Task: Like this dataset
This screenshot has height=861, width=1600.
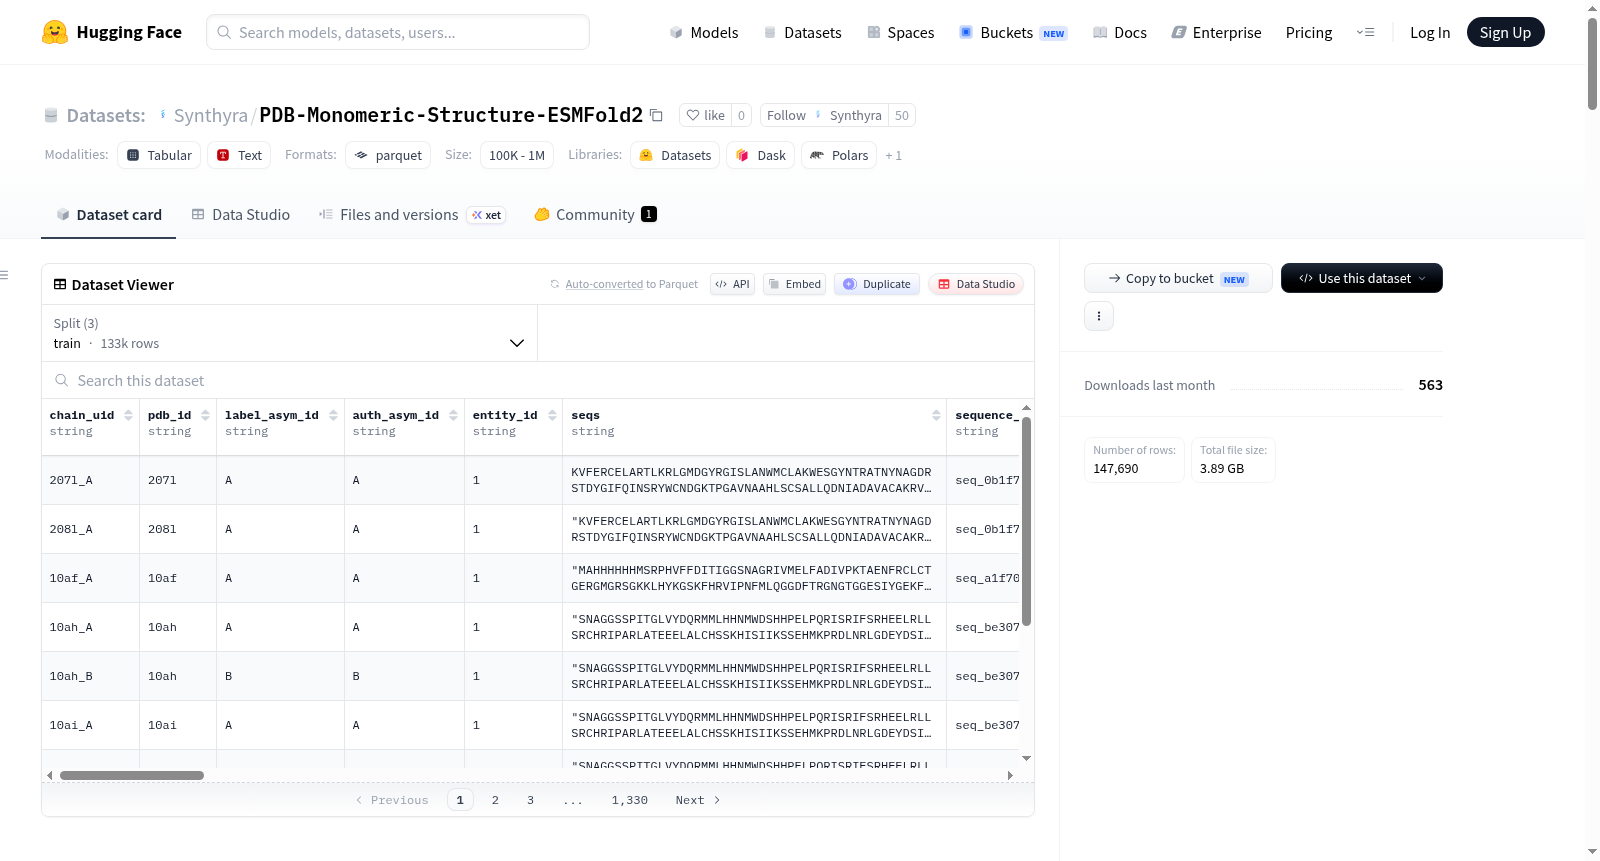Action: [705, 115]
